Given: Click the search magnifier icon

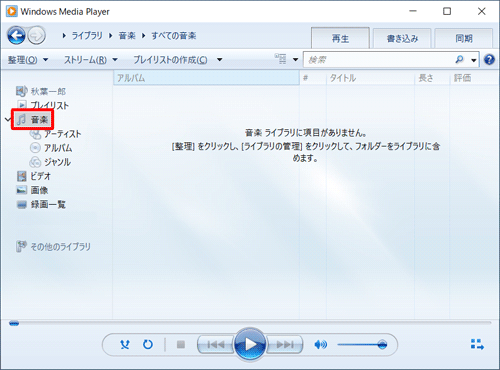Looking at the screenshot, I should (459, 60).
